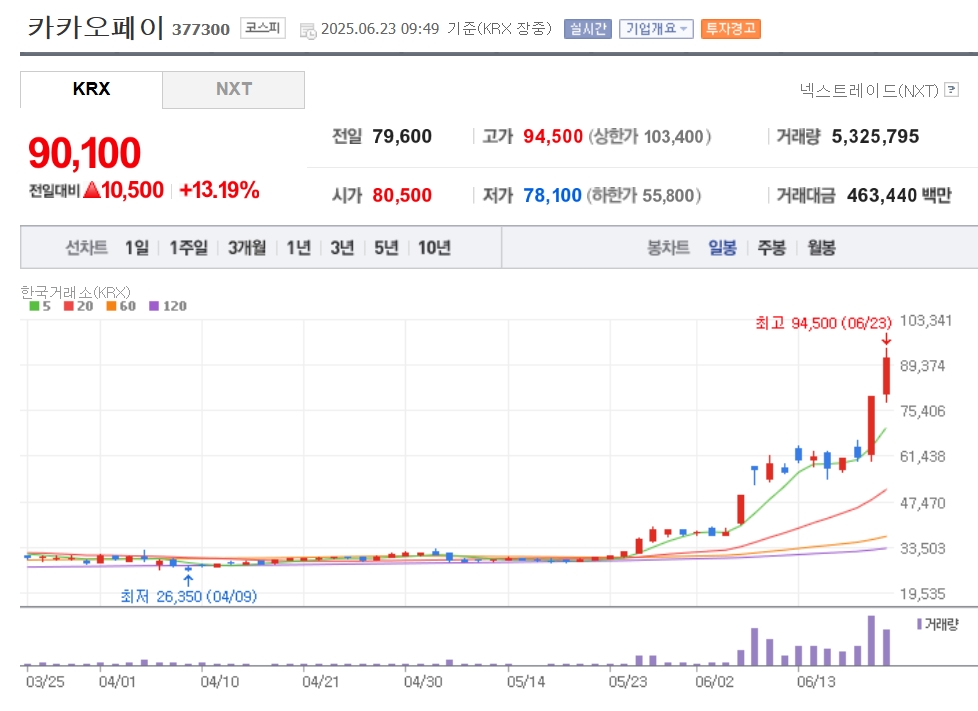Click the 103,341 price axis label
Viewport: 978px width, 711px height.
point(926,321)
